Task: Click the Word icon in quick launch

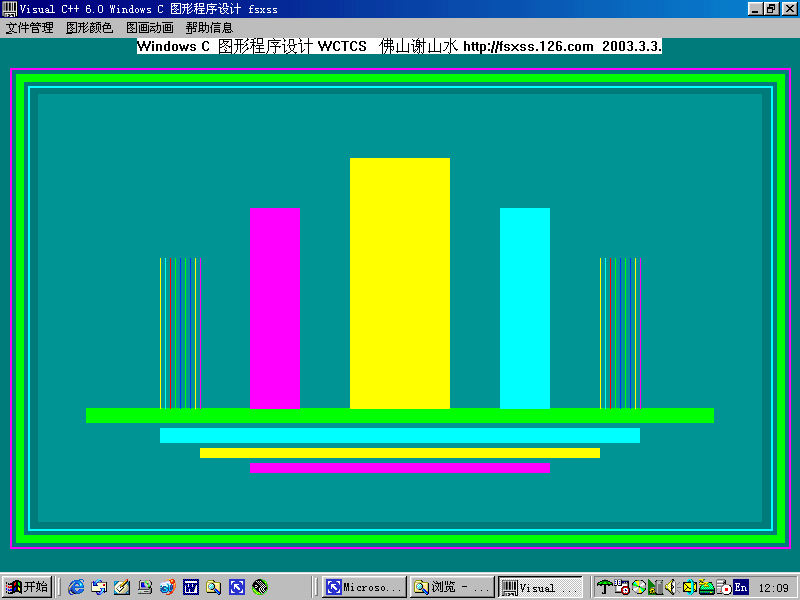Action: click(x=191, y=587)
